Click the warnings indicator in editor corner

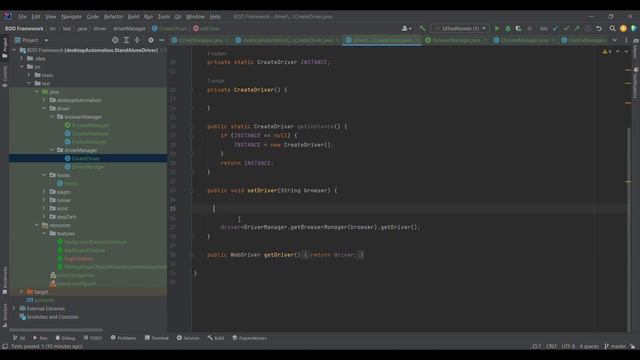click(x=607, y=51)
